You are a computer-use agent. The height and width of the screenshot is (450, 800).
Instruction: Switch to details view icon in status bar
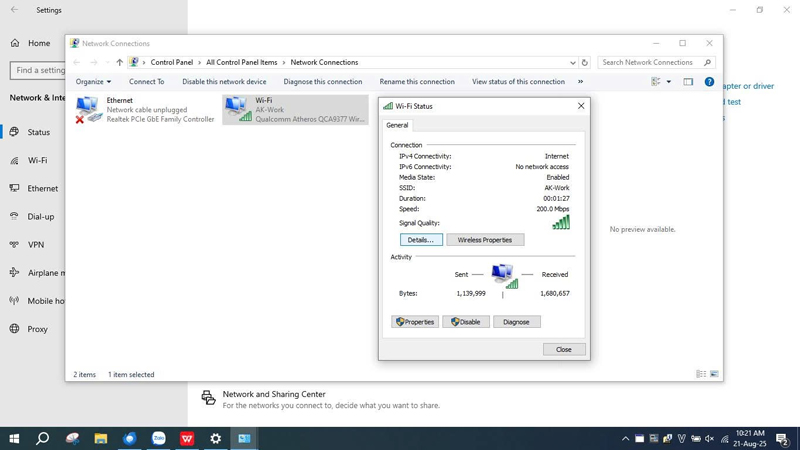click(x=701, y=374)
